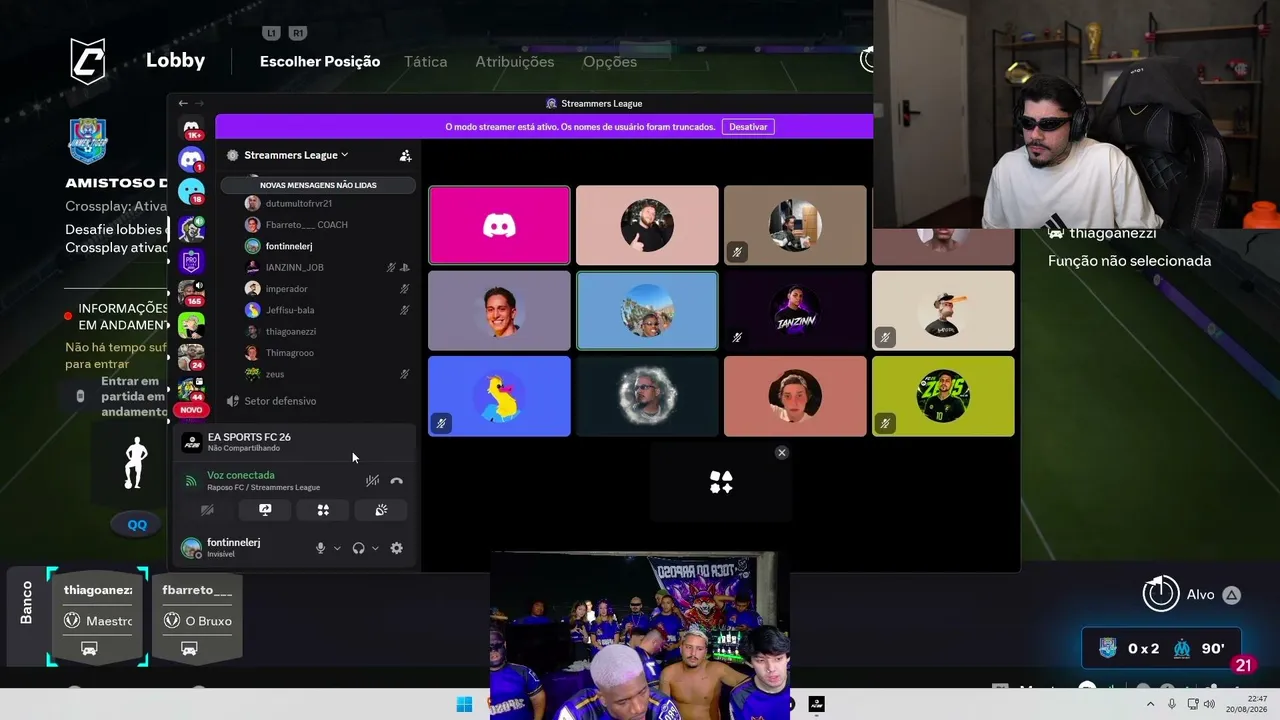1280x720 pixels.
Task: Click the mute icon on the beige cap-avatar tile
Action: [x=885, y=338]
